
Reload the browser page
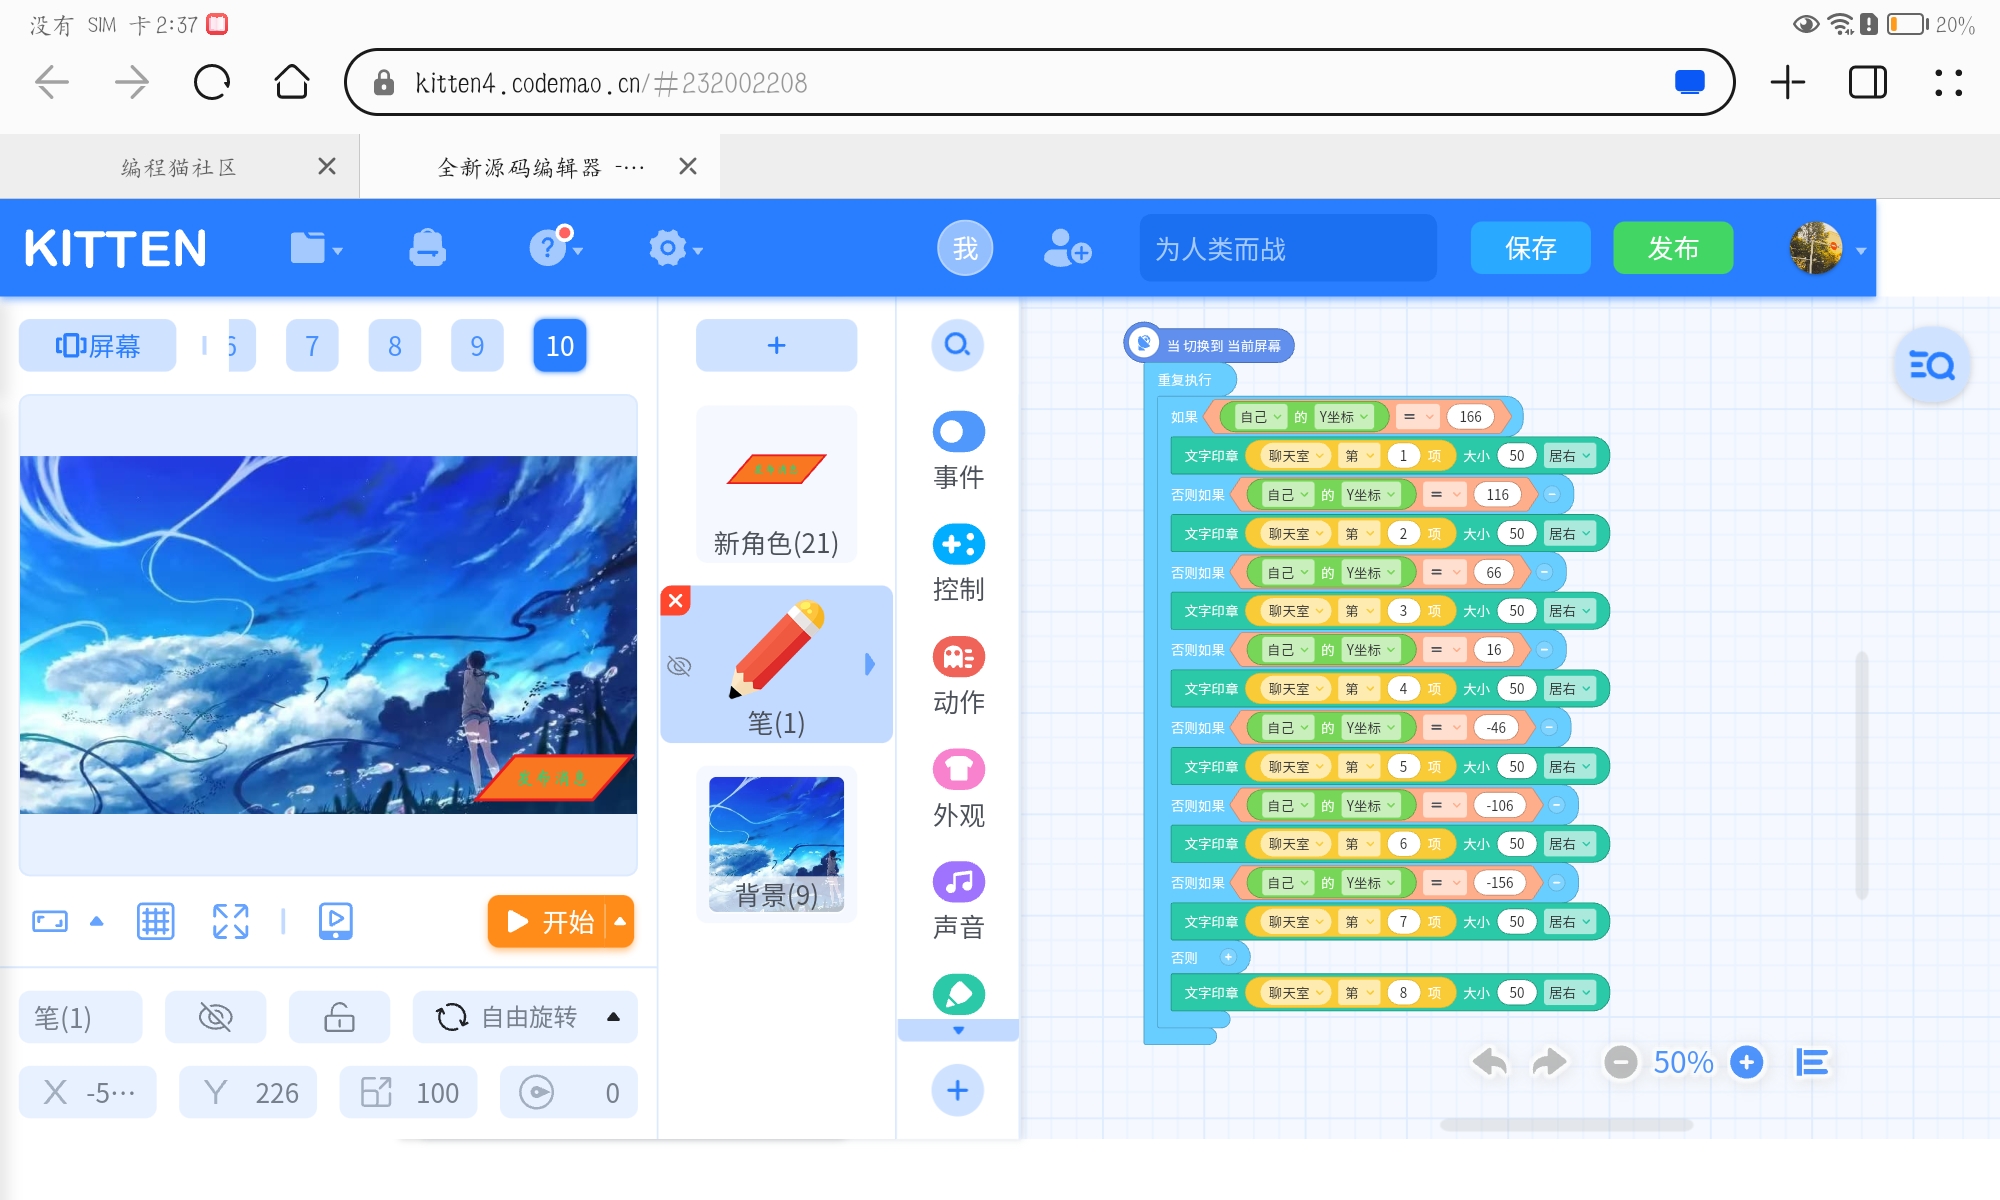click(212, 82)
